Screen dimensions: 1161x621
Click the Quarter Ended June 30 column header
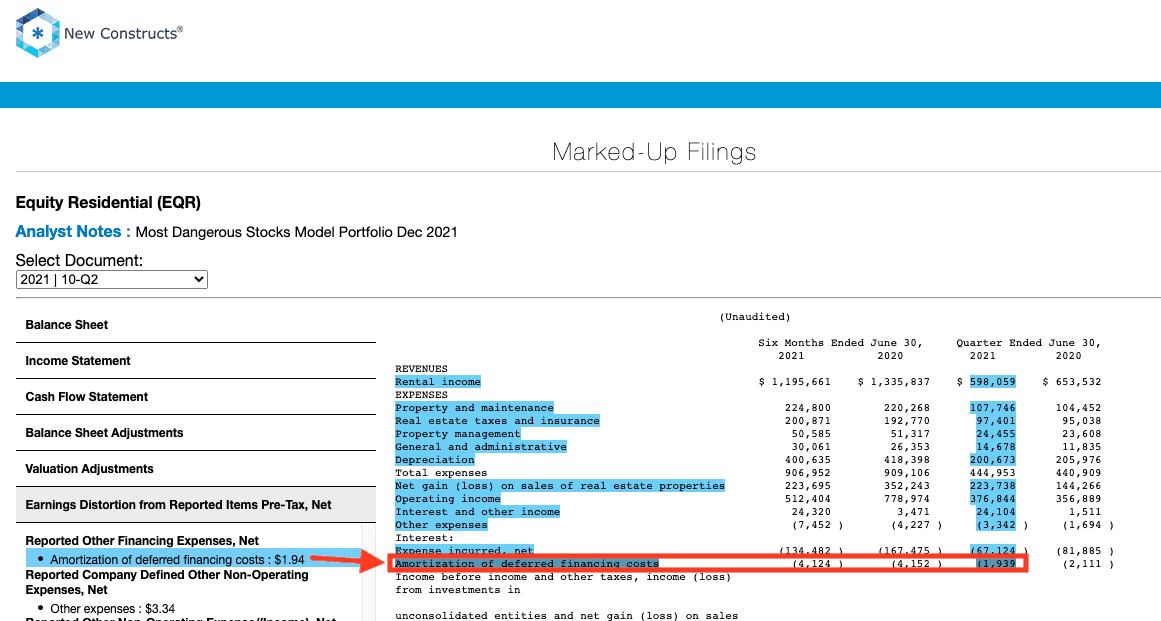coord(1028,343)
